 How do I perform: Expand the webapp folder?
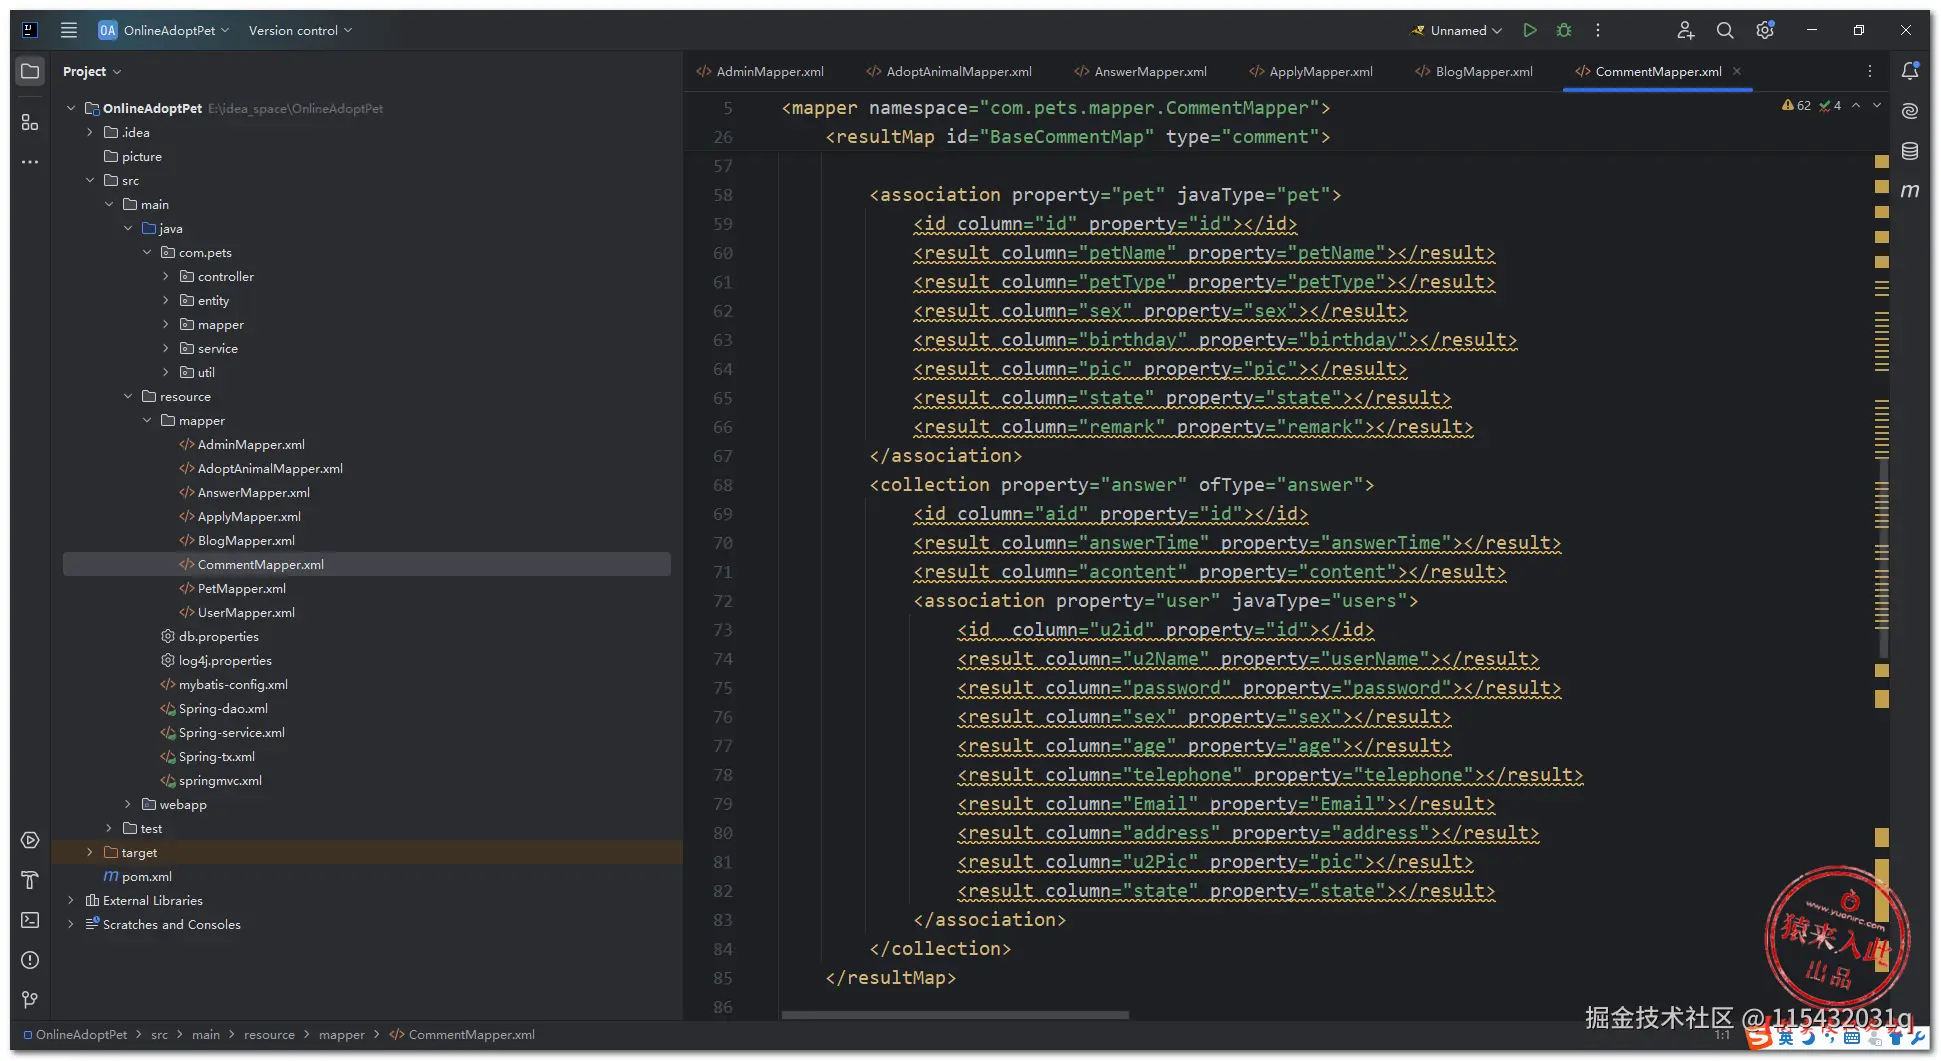(x=128, y=804)
